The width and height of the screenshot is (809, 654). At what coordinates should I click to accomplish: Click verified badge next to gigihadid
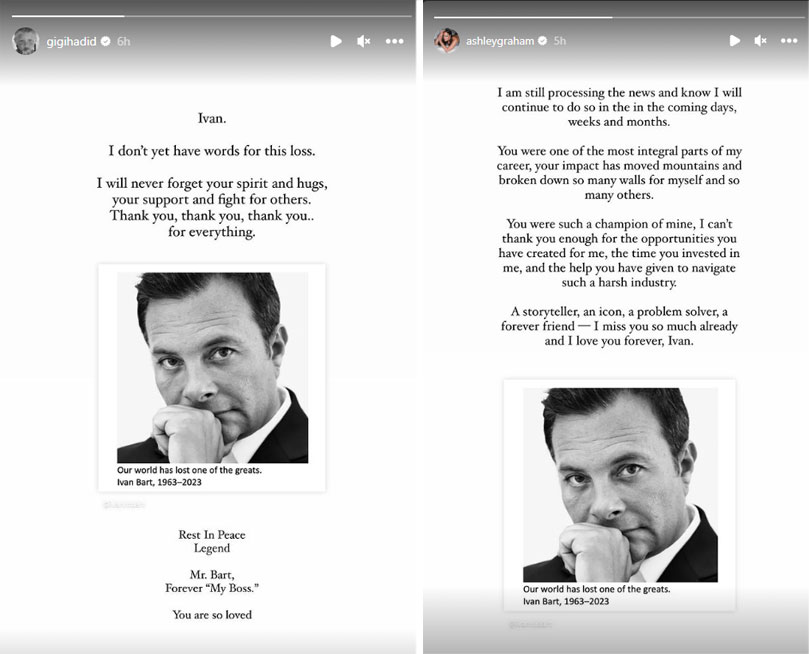coord(105,42)
